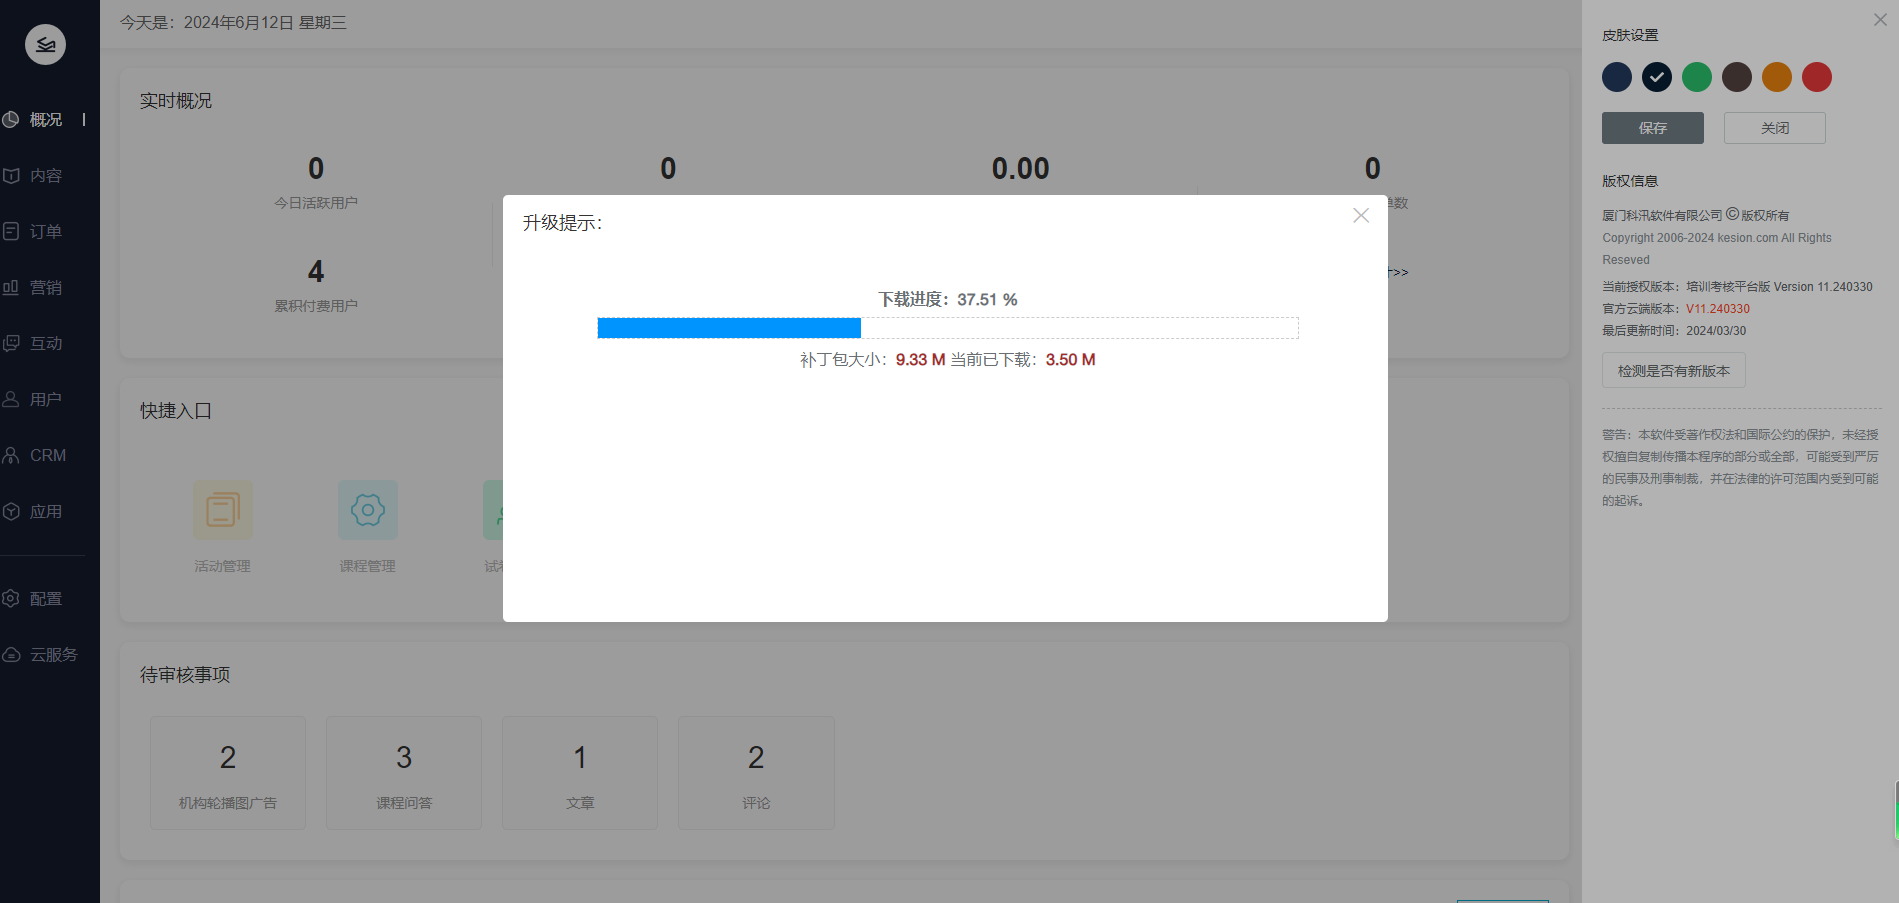This screenshot has height=903, width=1899.
Task: Select the 互动 interaction menu
Action: [45, 343]
